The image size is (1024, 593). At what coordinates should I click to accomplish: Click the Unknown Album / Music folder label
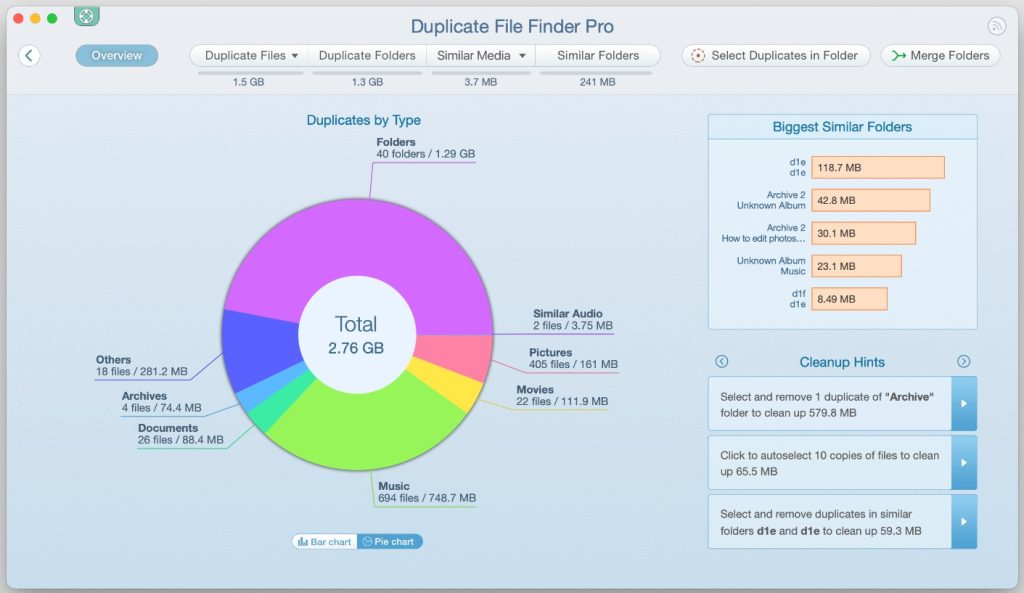(771, 266)
